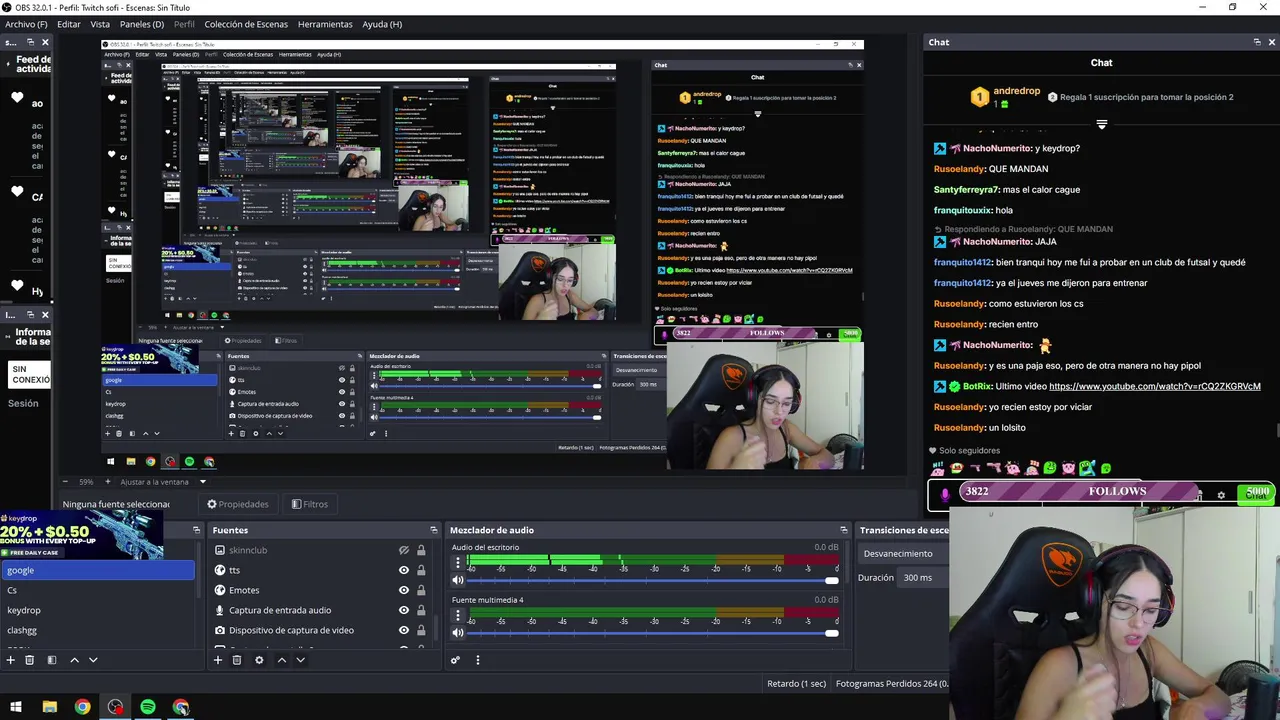
Task: Expand the chat leaderboard arrow
Action: coord(1101,125)
